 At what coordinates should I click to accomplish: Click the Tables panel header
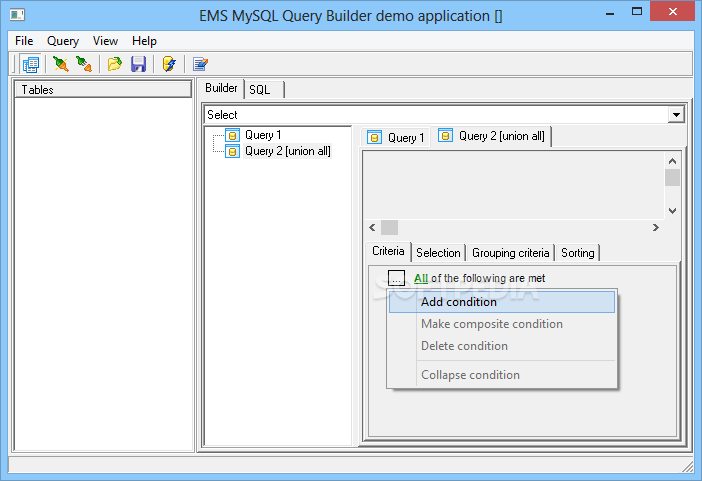click(103, 89)
